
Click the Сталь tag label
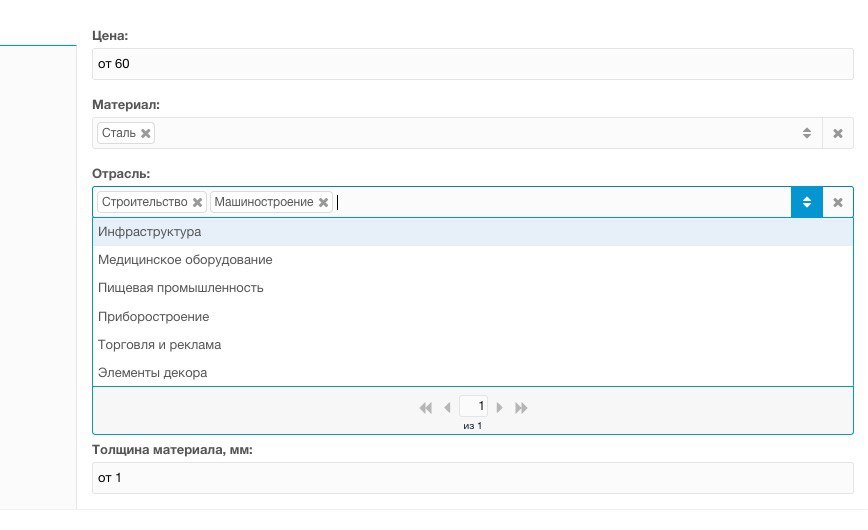point(118,133)
